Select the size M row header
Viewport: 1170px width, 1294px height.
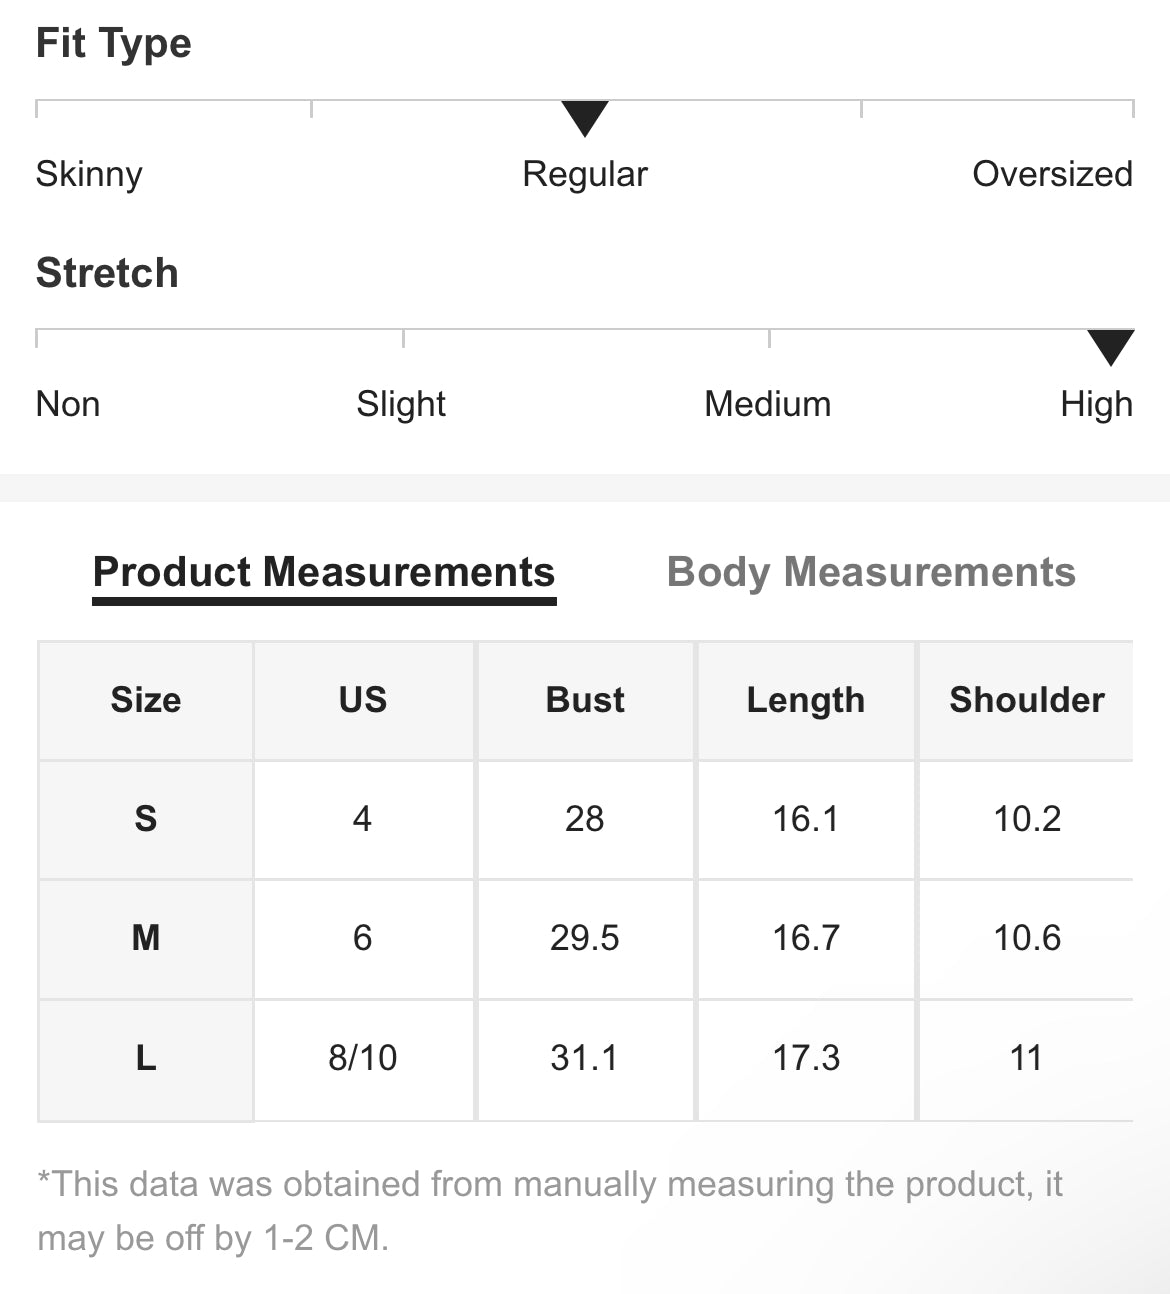pos(146,938)
